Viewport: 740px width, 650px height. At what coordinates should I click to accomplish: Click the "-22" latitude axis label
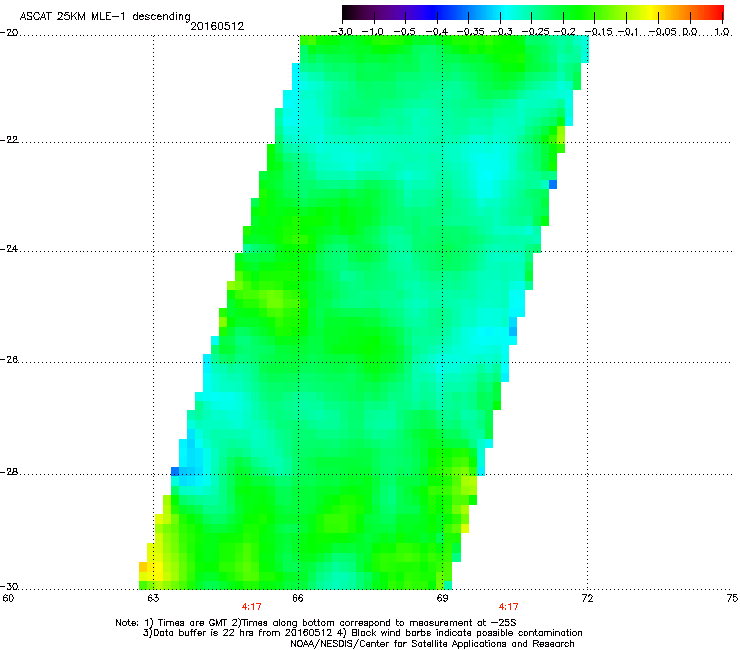9,140
